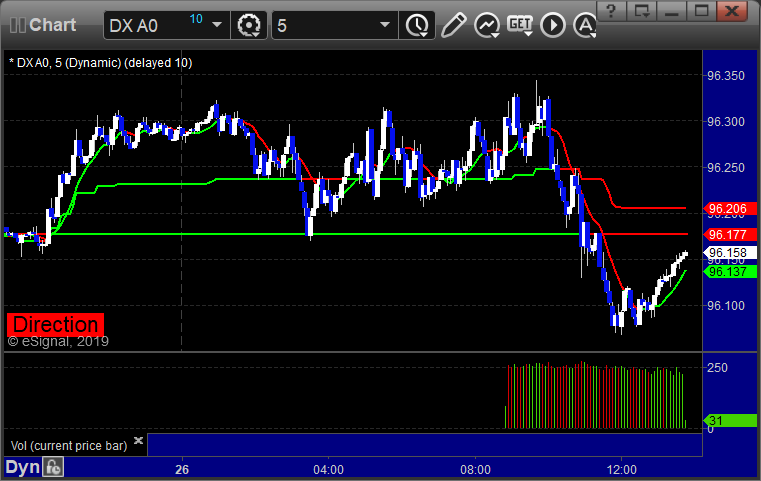Click the green 96.137 price marker

pos(730,272)
